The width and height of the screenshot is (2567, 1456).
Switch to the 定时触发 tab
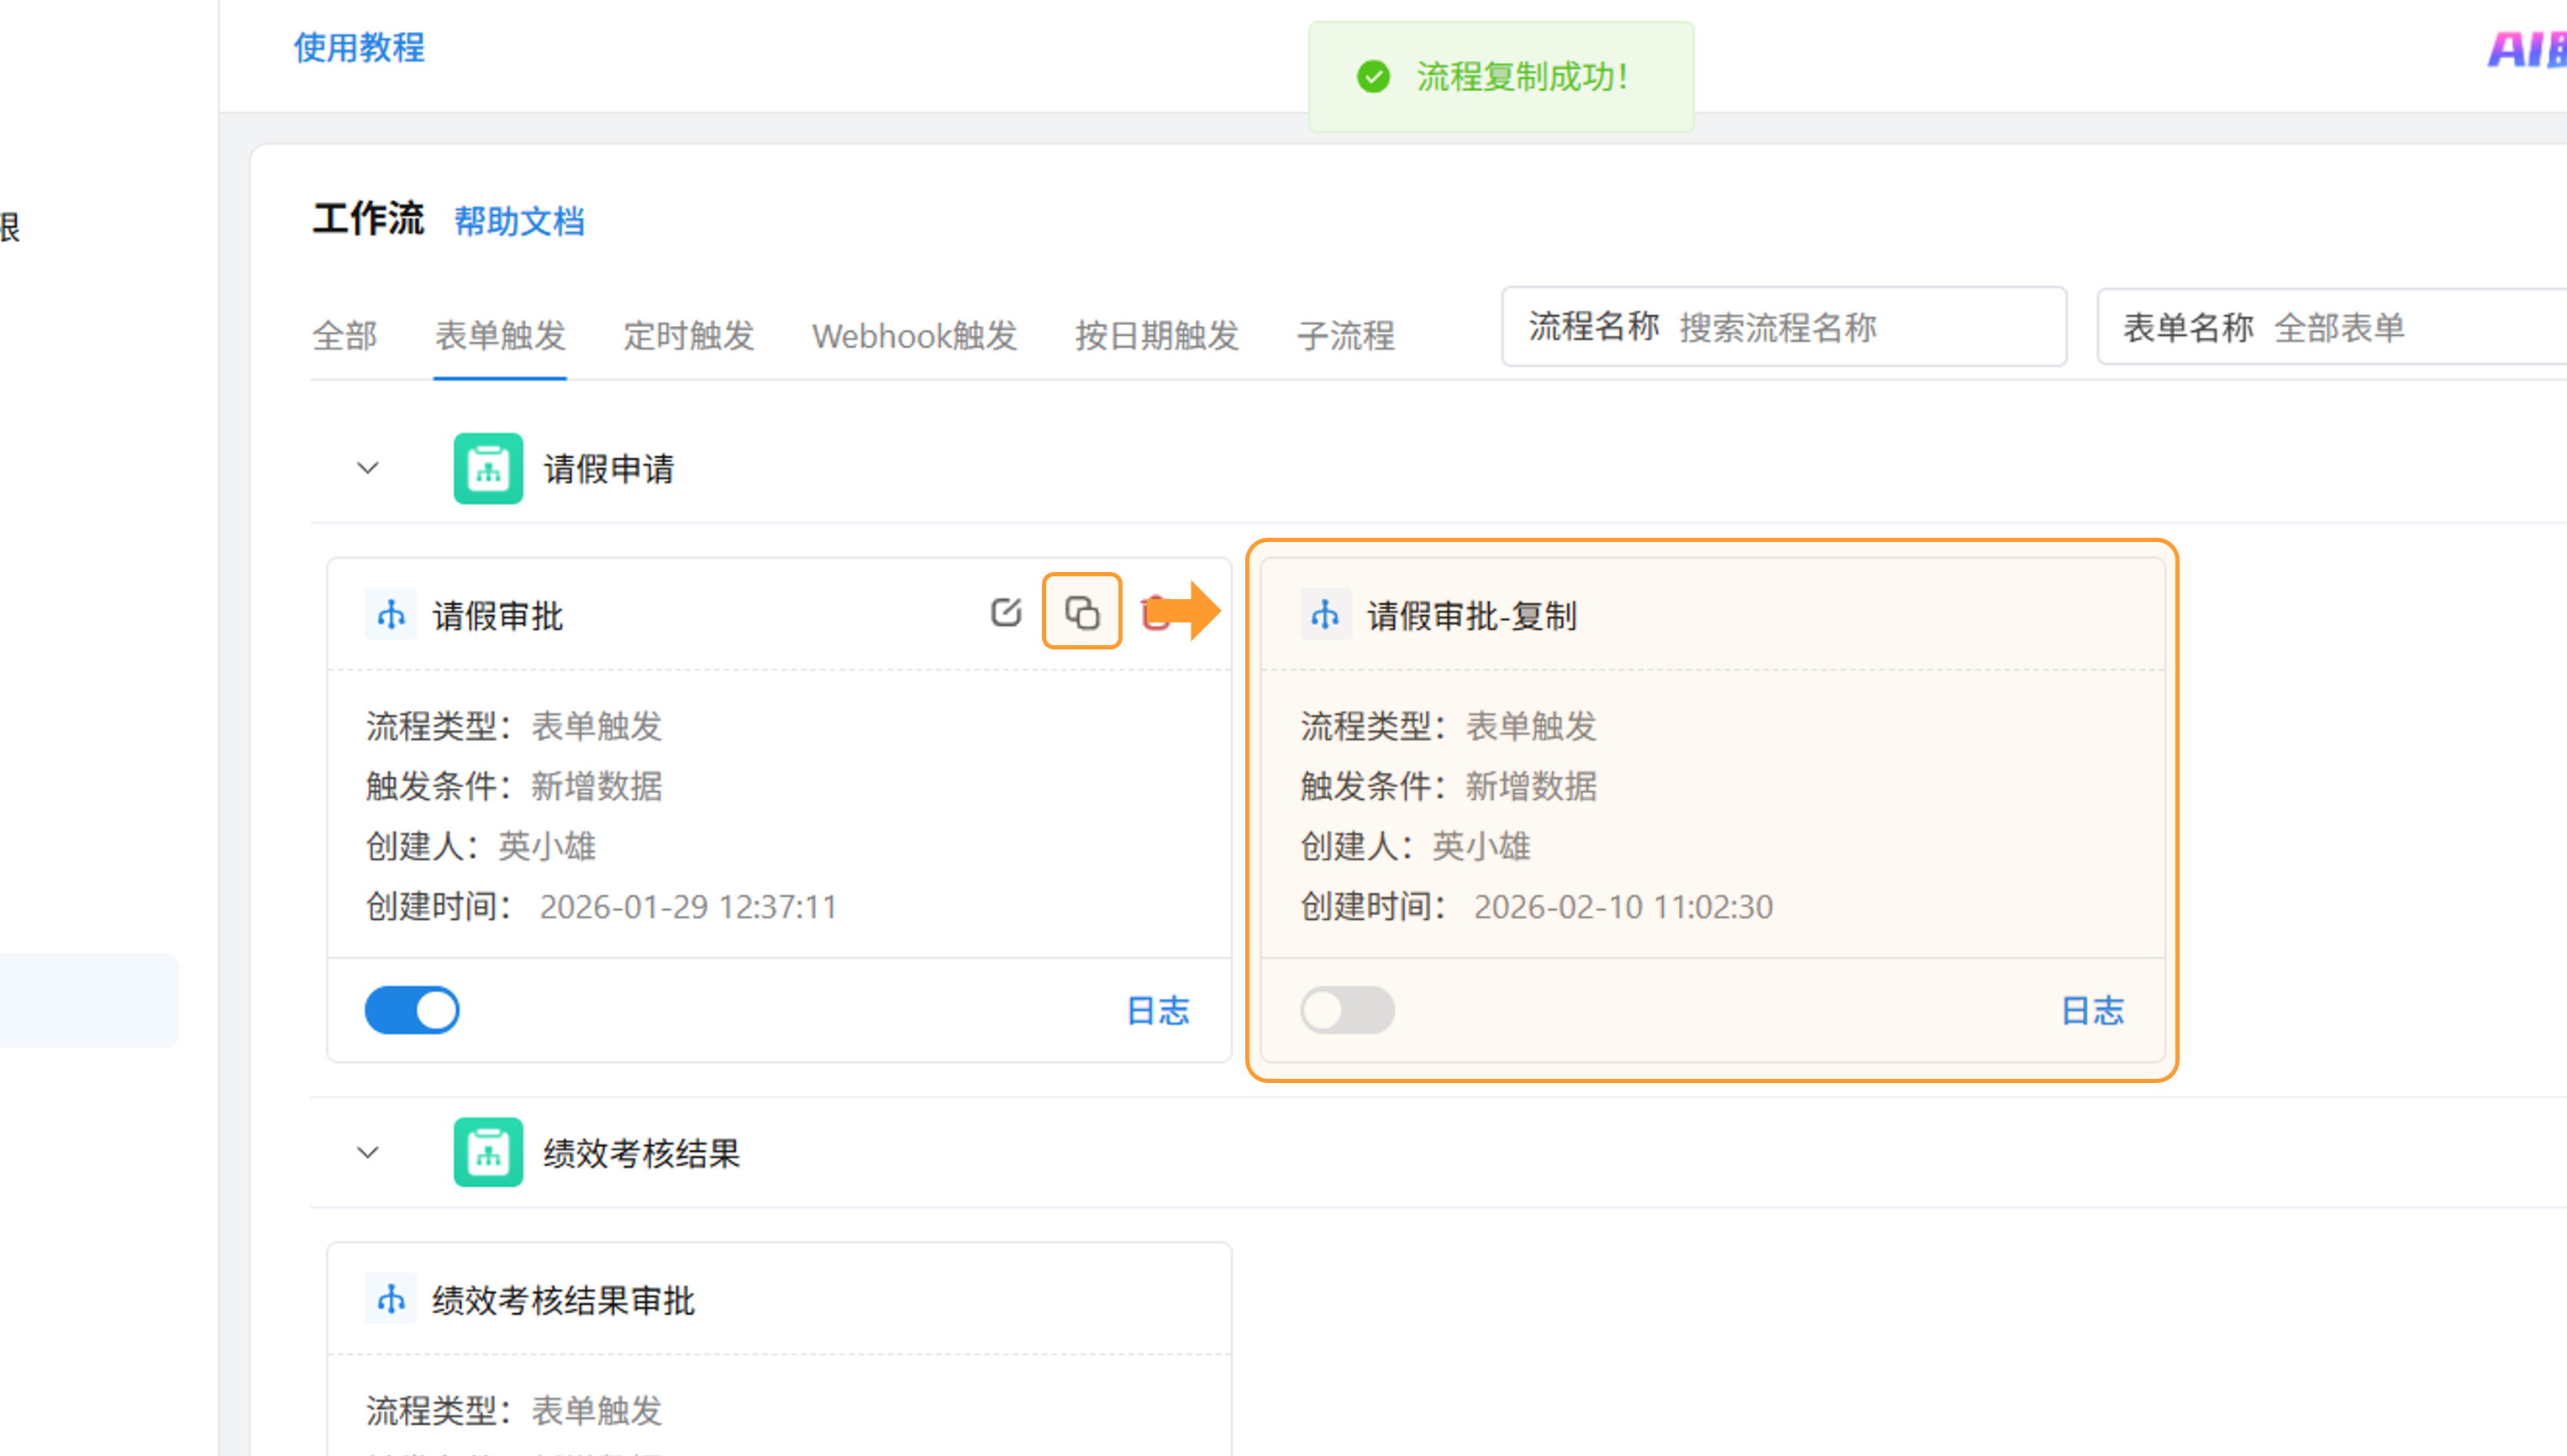coord(688,335)
